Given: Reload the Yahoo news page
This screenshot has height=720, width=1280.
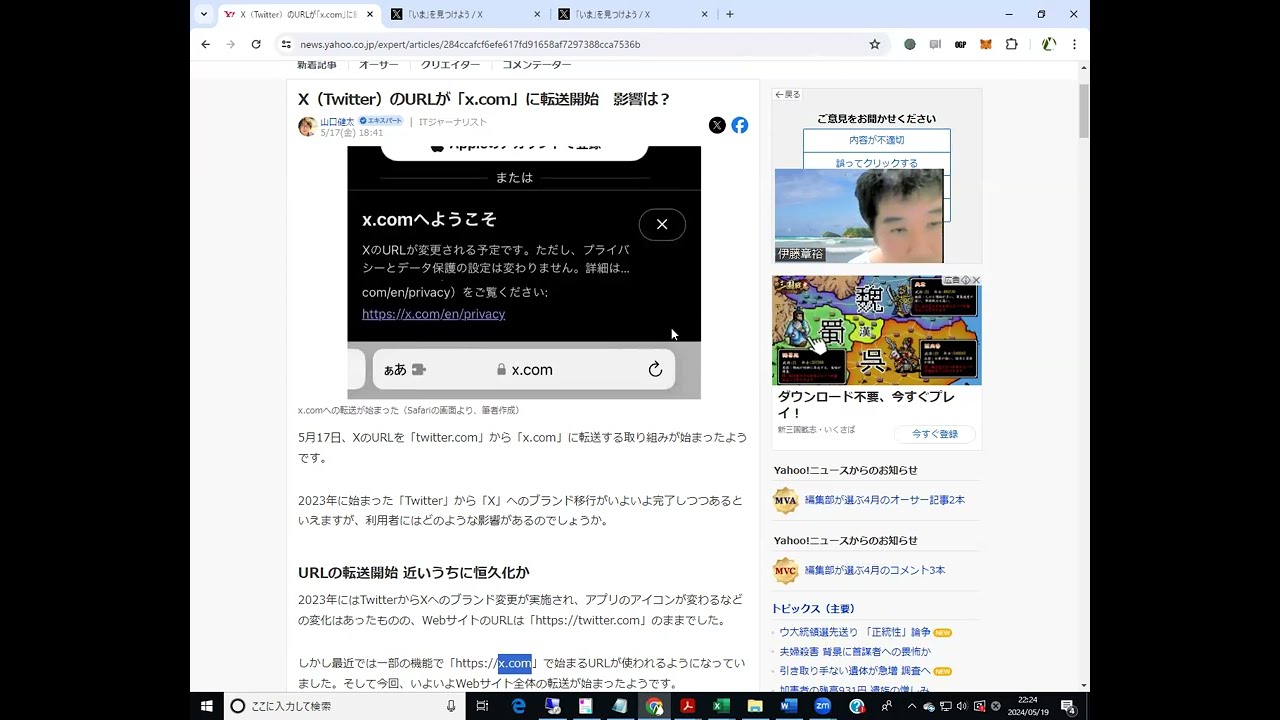Looking at the screenshot, I should [256, 44].
